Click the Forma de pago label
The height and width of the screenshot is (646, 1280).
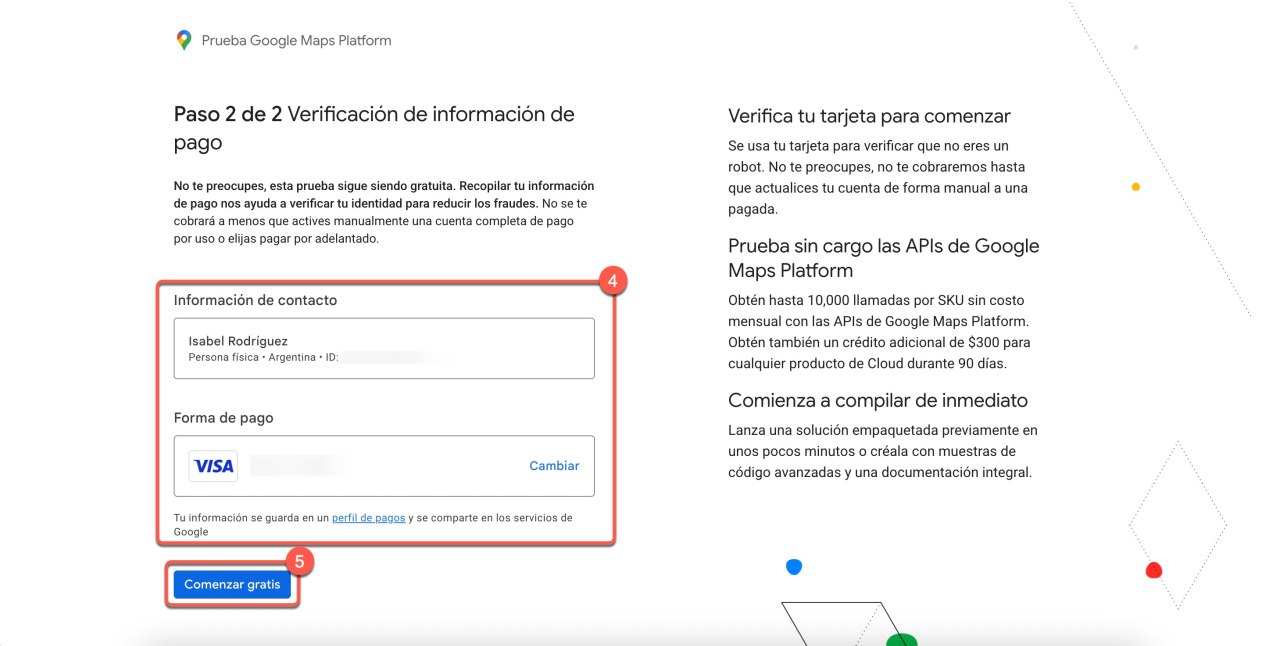coord(224,418)
